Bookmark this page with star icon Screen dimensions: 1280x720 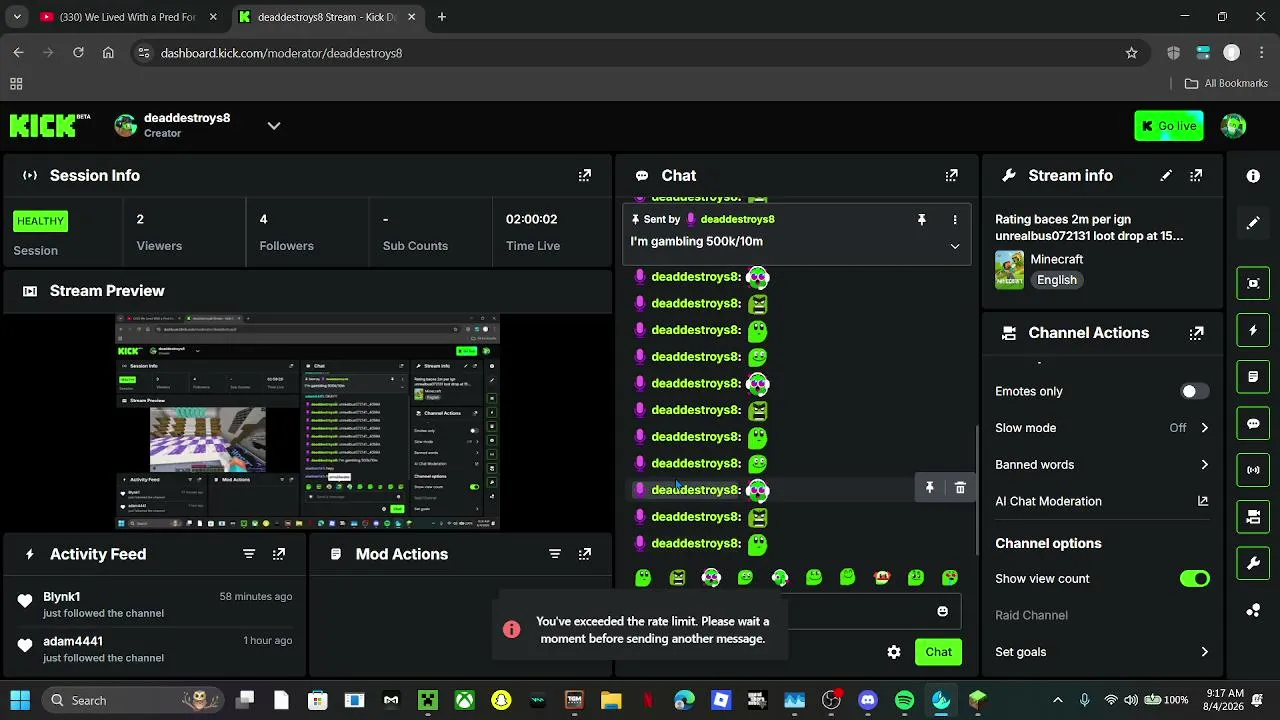coord(1131,53)
